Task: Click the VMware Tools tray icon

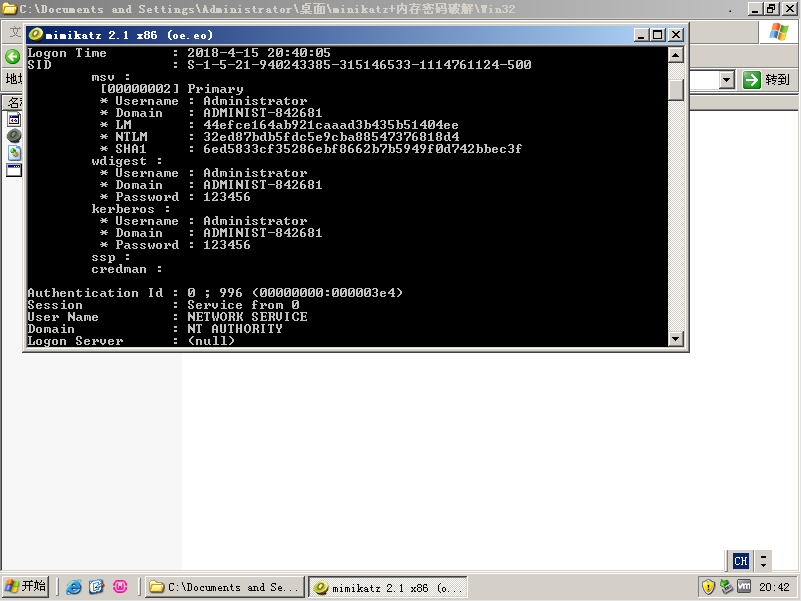Action: pyautogui.click(x=744, y=587)
